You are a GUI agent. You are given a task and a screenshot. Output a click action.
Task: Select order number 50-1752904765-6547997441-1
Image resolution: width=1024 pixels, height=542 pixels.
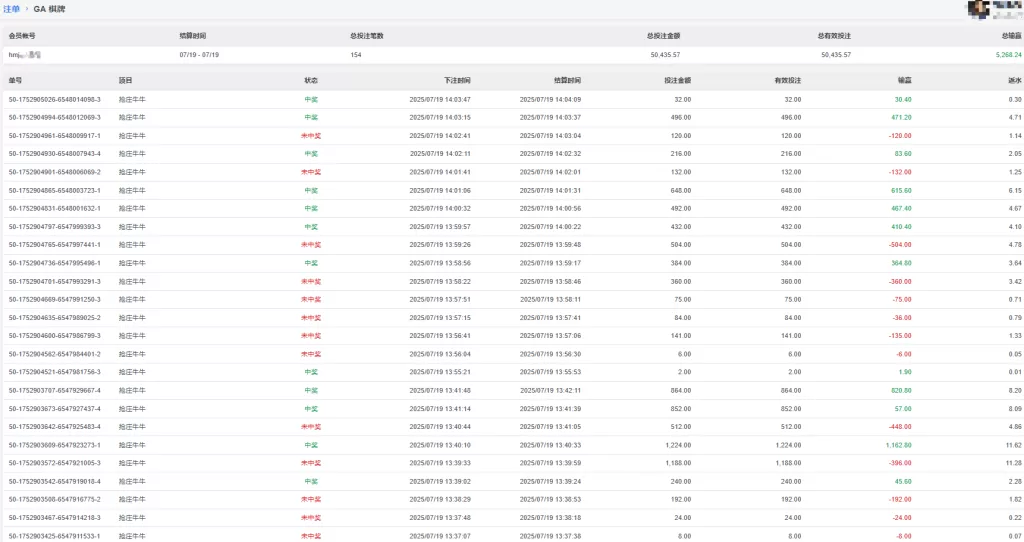pos(55,245)
